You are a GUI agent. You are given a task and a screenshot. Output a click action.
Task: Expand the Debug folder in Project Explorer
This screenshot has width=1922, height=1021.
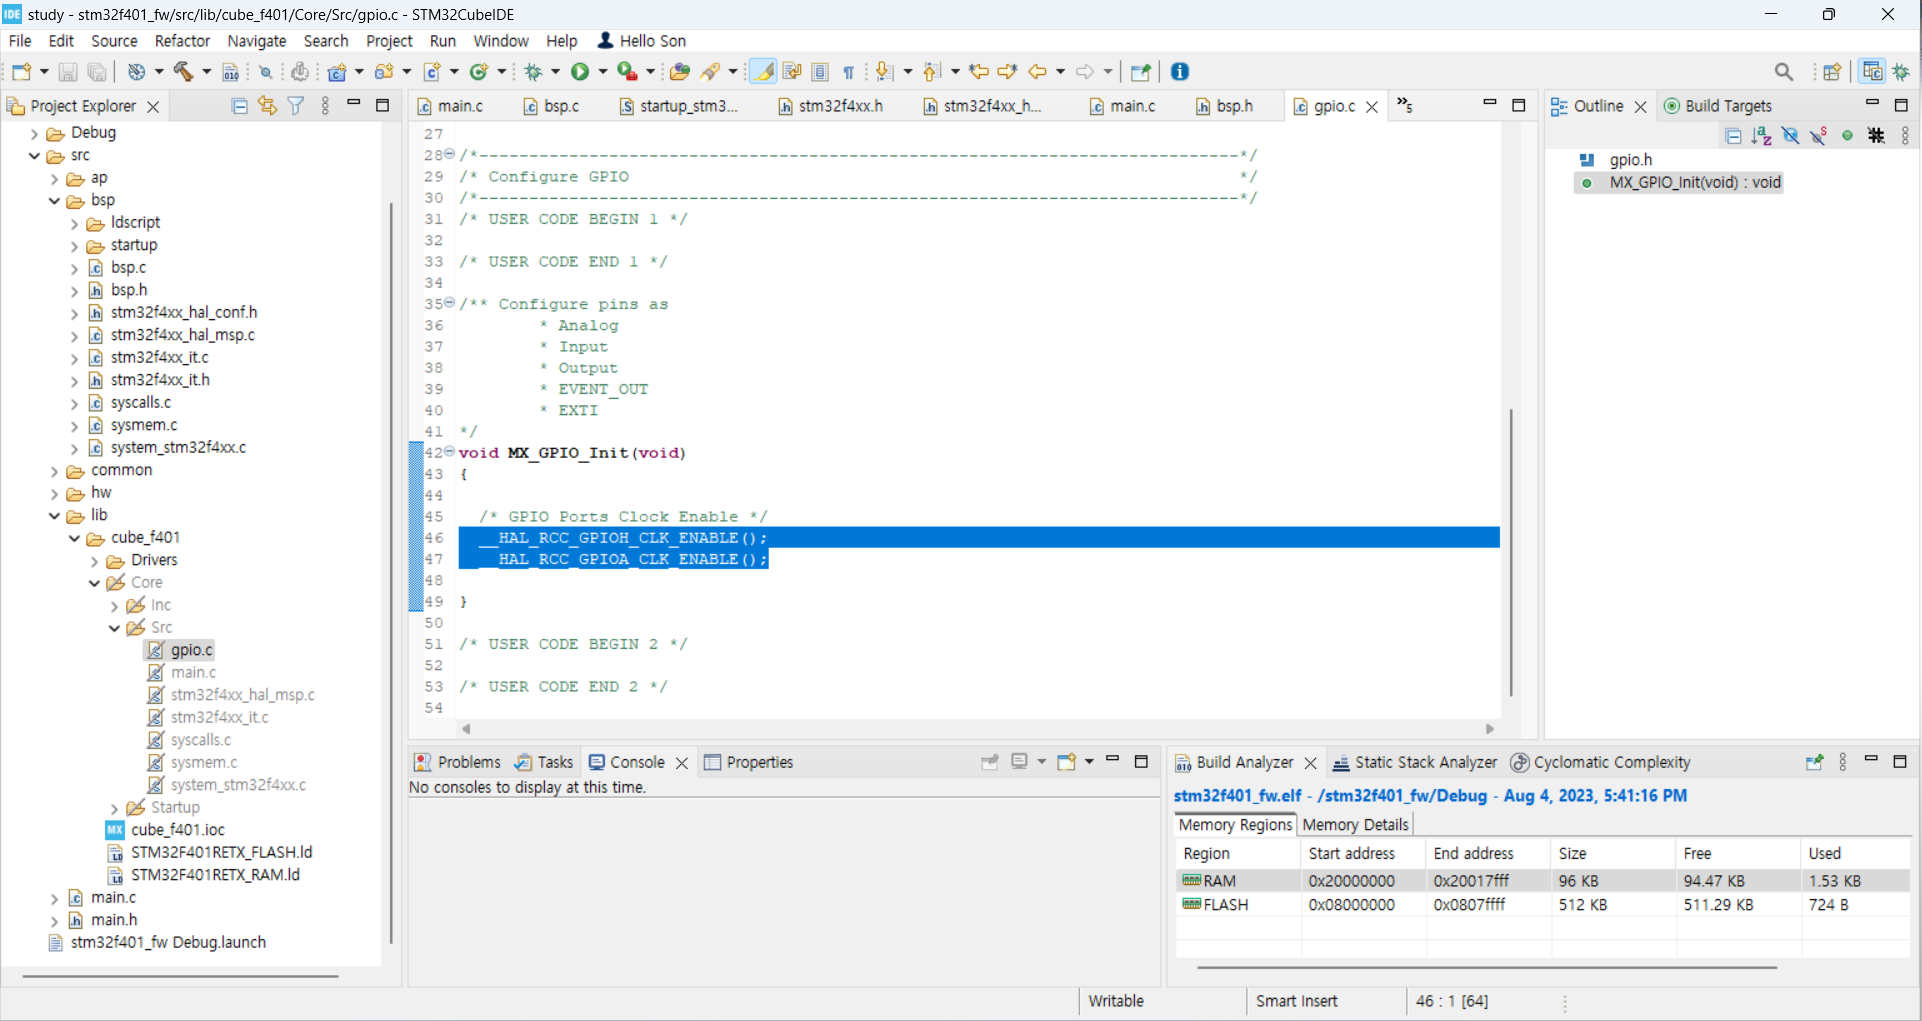(35, 133)
